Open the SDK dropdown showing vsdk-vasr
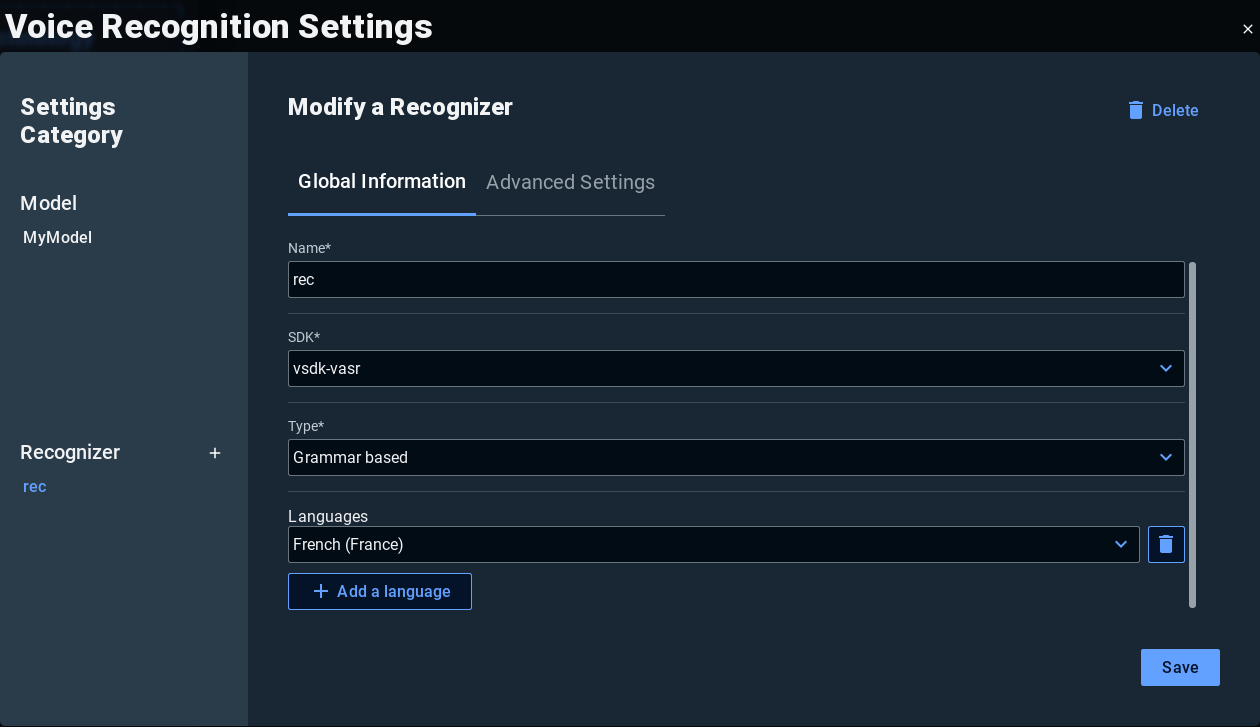The height and width of the screenshot is (727, 1260). pyautogui.click(x=736, y=369)
